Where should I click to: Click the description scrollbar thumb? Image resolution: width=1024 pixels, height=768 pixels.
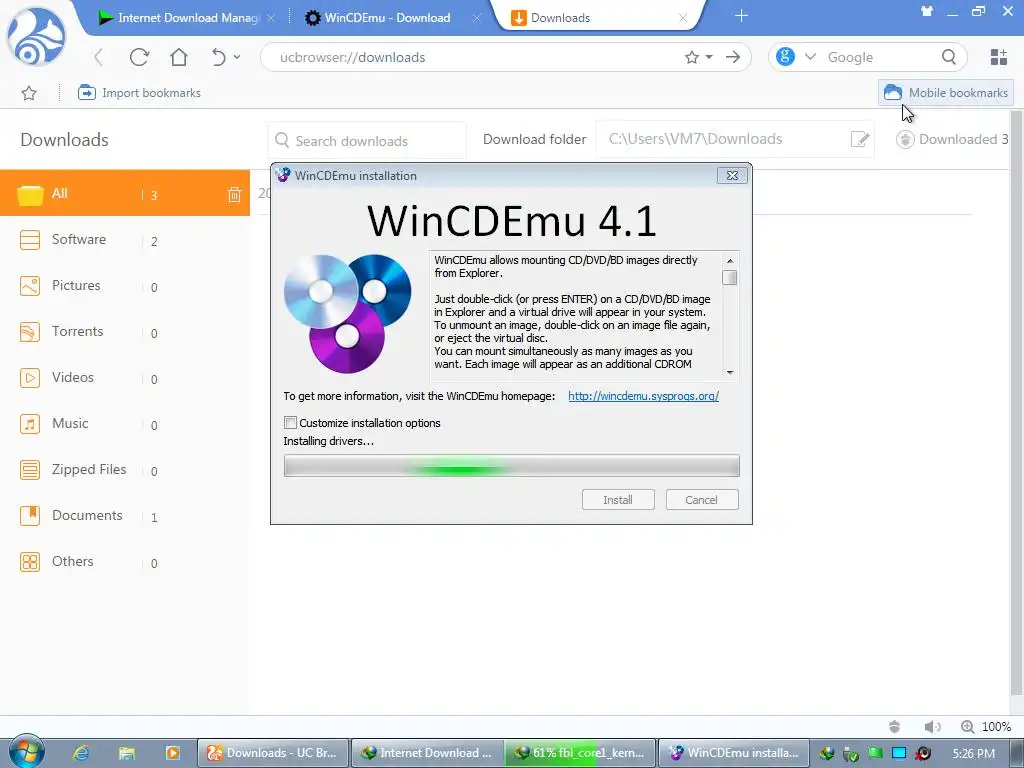730,278
